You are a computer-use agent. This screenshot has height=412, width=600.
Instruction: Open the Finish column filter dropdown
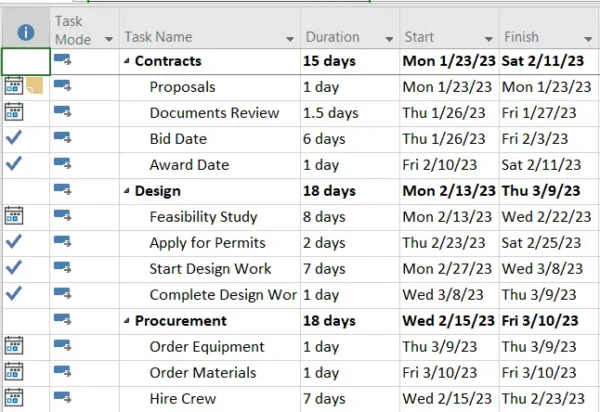click(588, 39)
